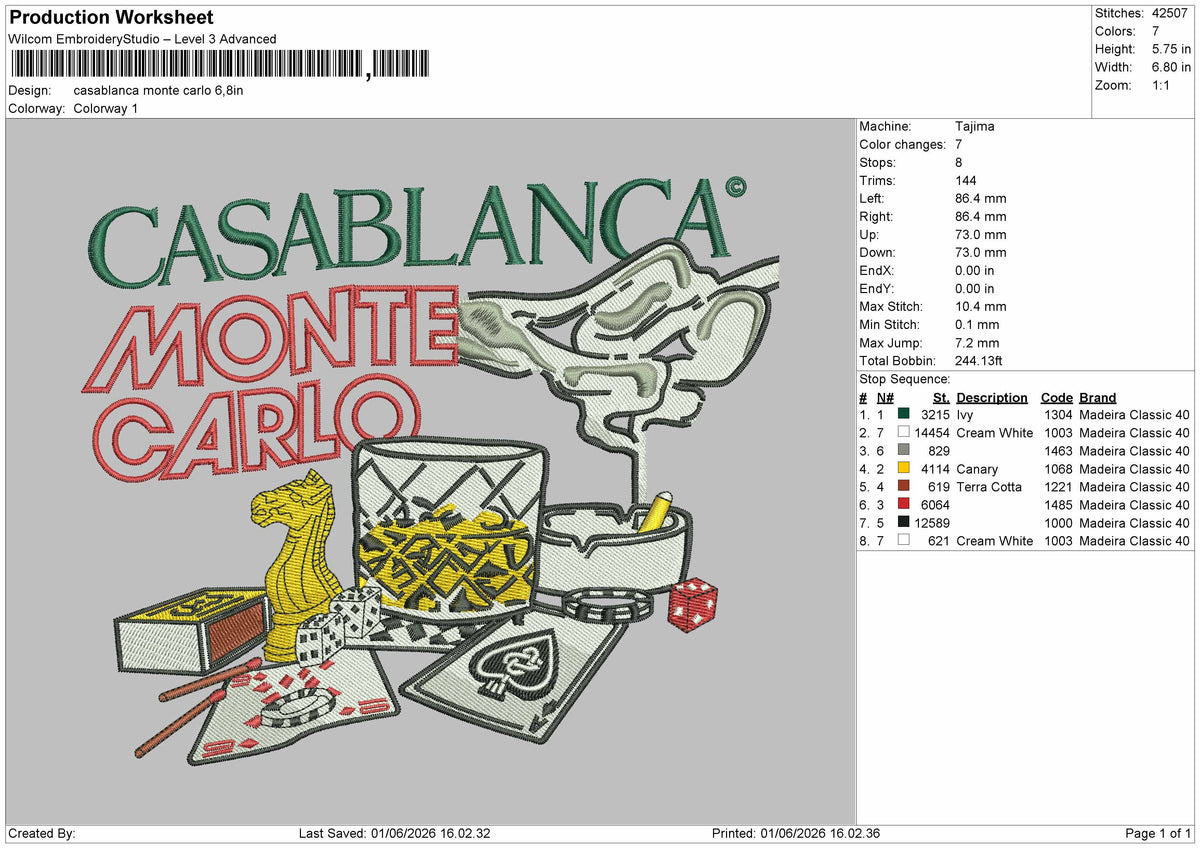Select the "Last Saved: 01/06/2026 16.02.32" footer
This screenshot has width=1200, height=848.
(394, 834)
